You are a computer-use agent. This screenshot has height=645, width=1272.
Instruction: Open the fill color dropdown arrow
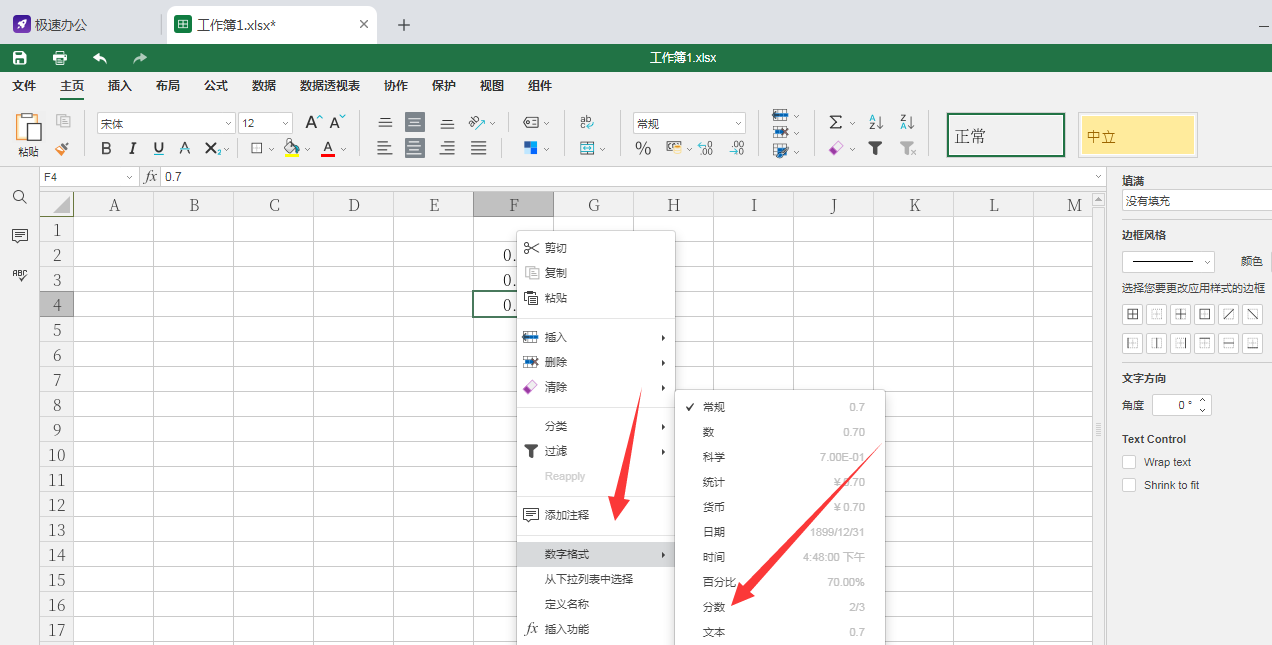pyautogui.click(x=307, y=149)
